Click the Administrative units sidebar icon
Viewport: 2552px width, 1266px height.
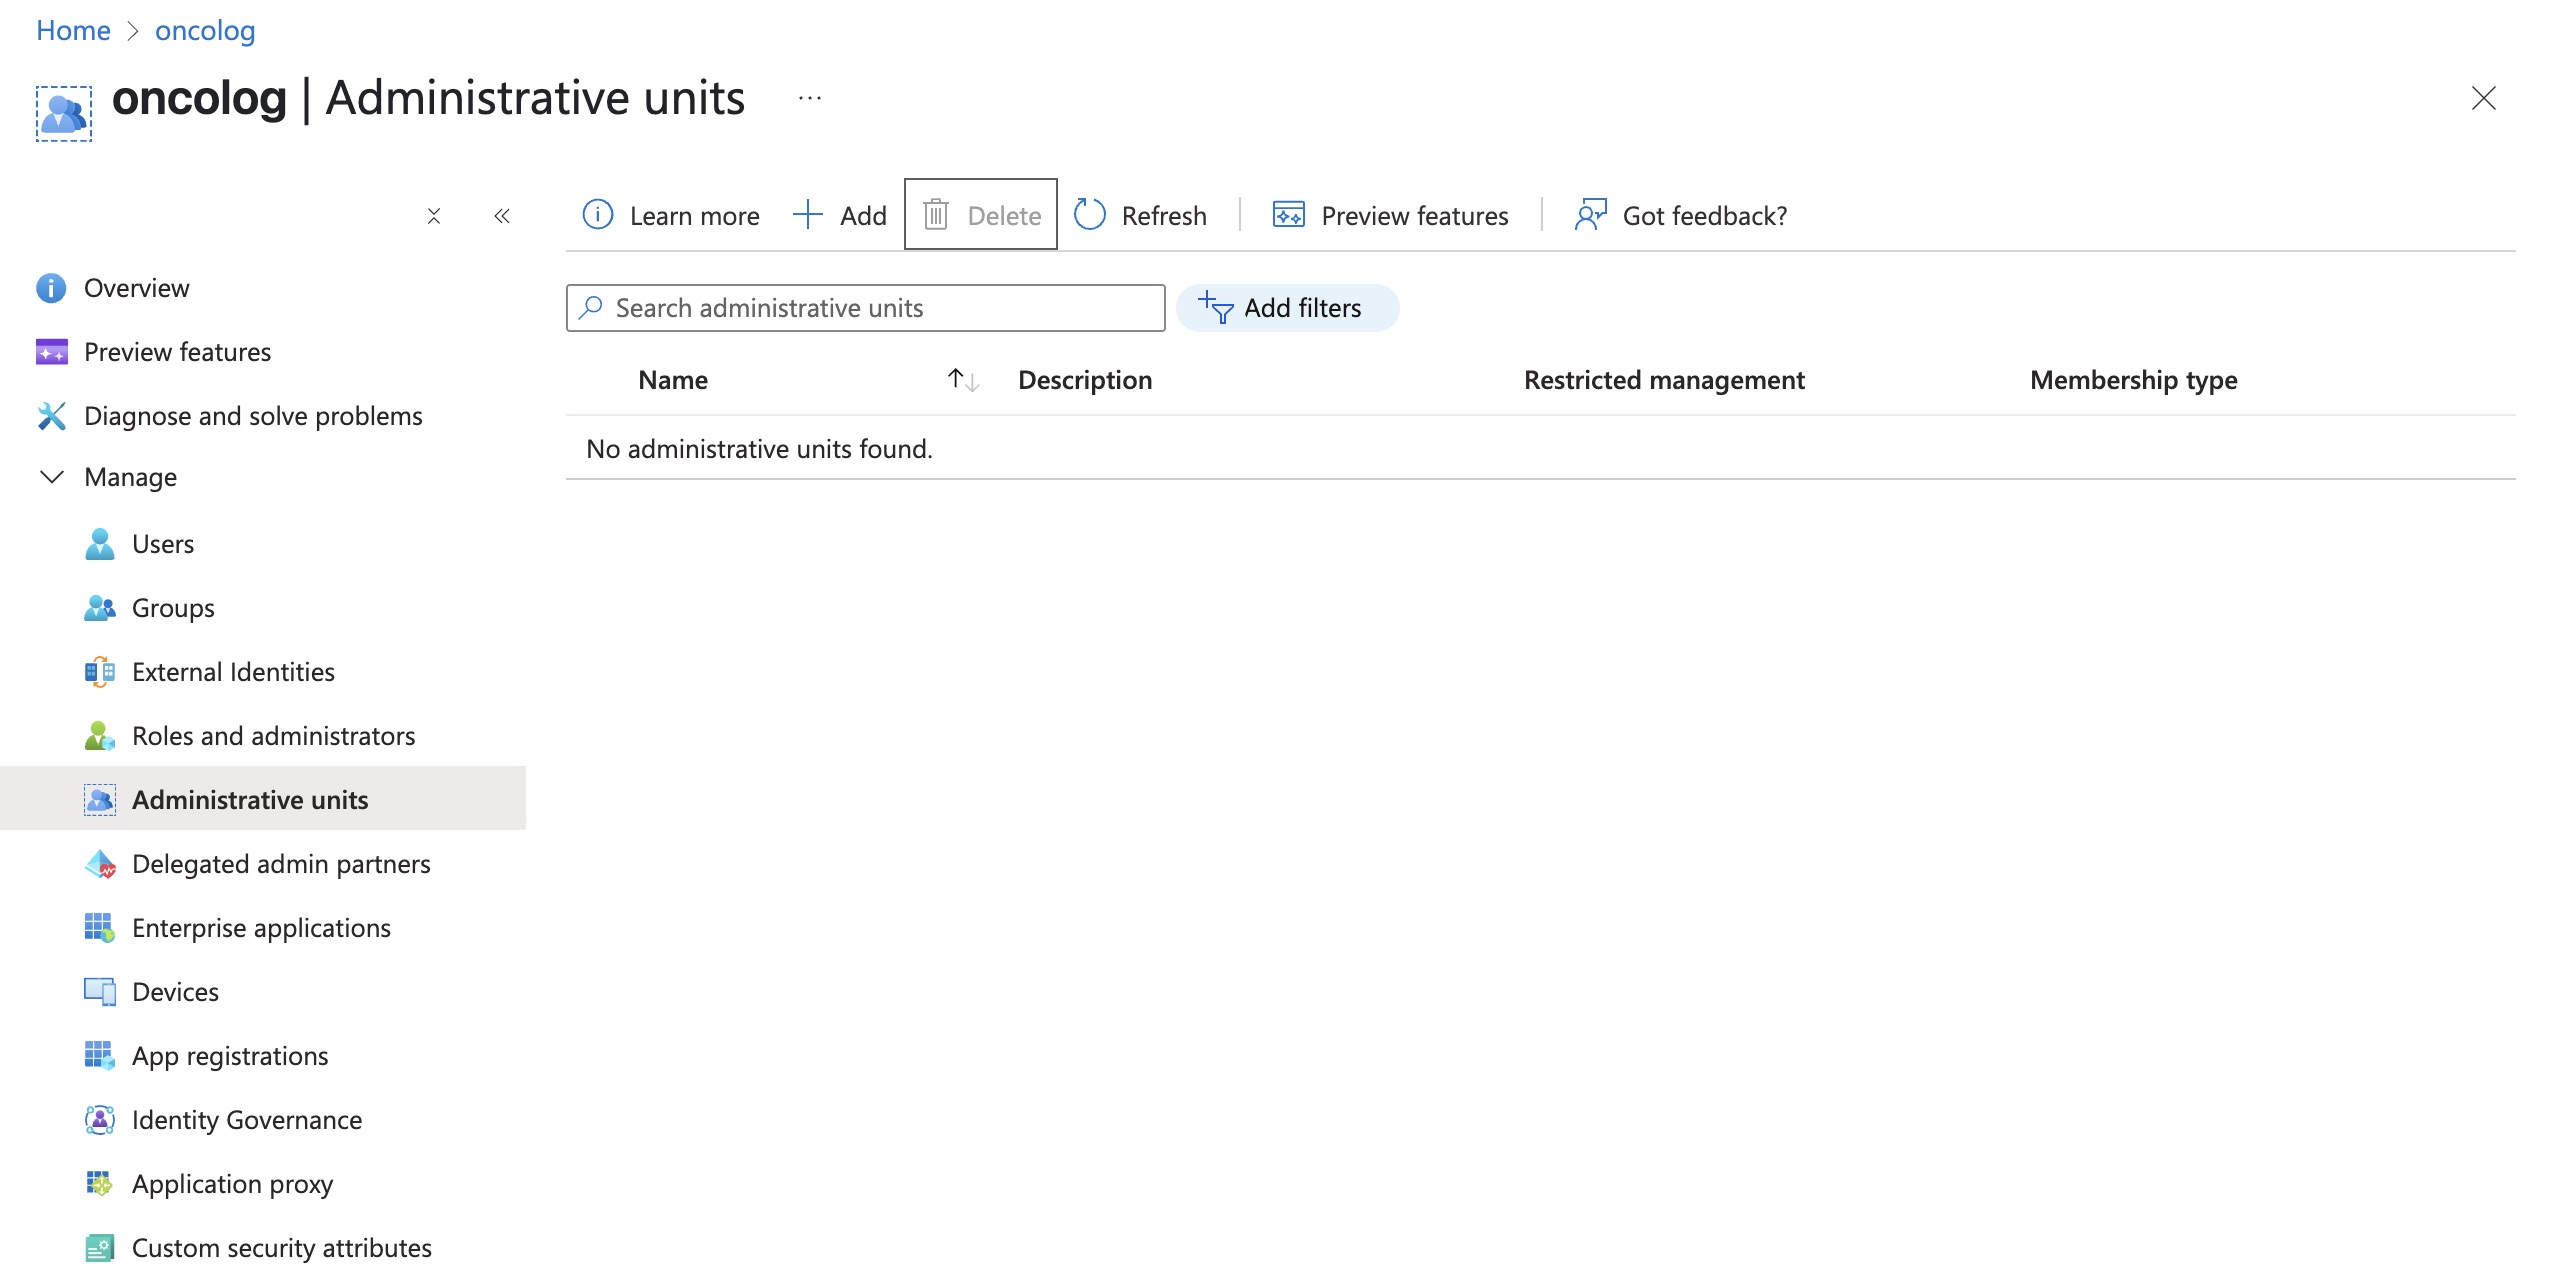[99, 800]
